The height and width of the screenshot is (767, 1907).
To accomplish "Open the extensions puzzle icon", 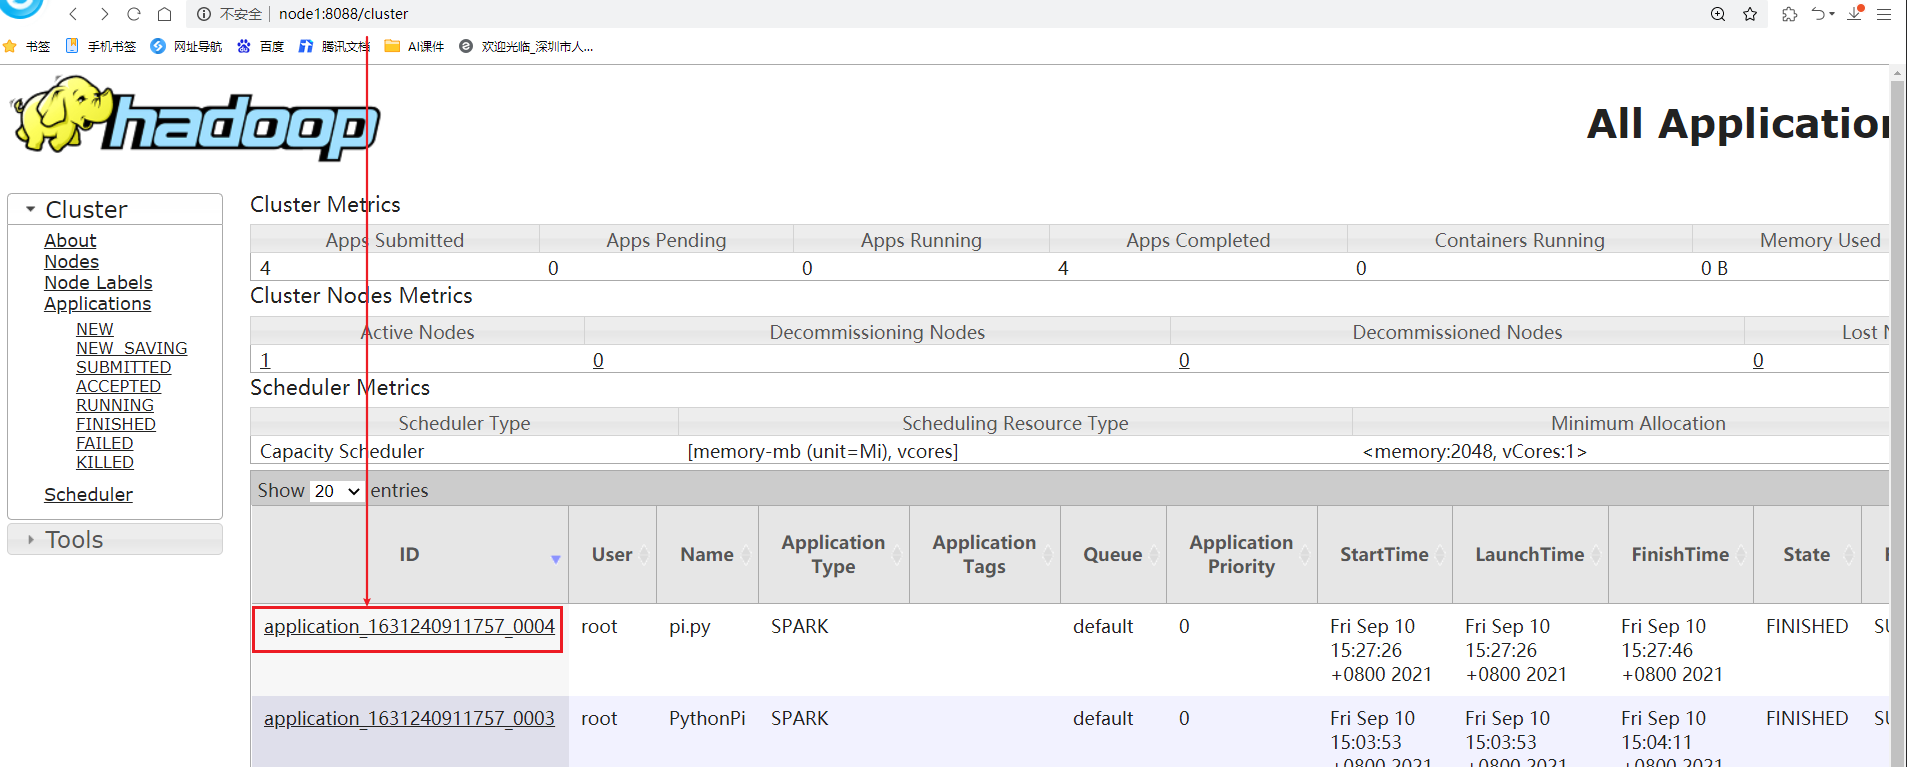I will click(1790, 14).
